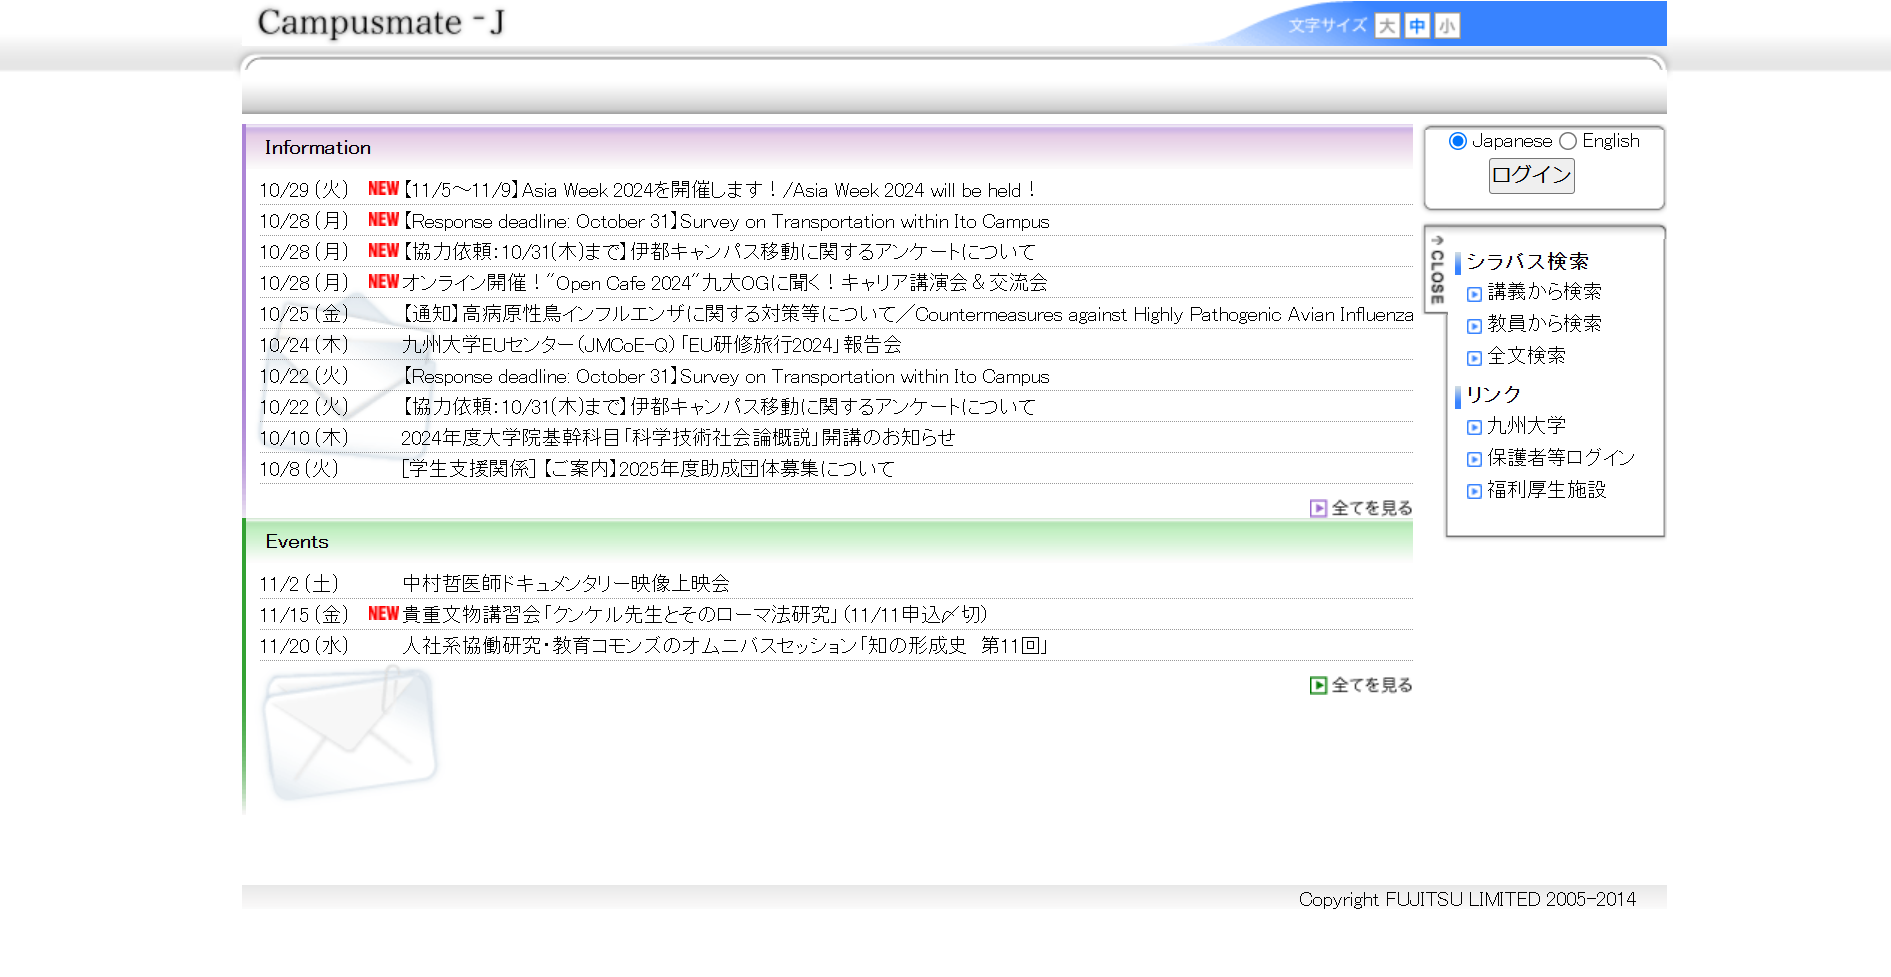Open 貴重文物講習会 event on 11/15
1891x977 pixels.
pos(695,615)
